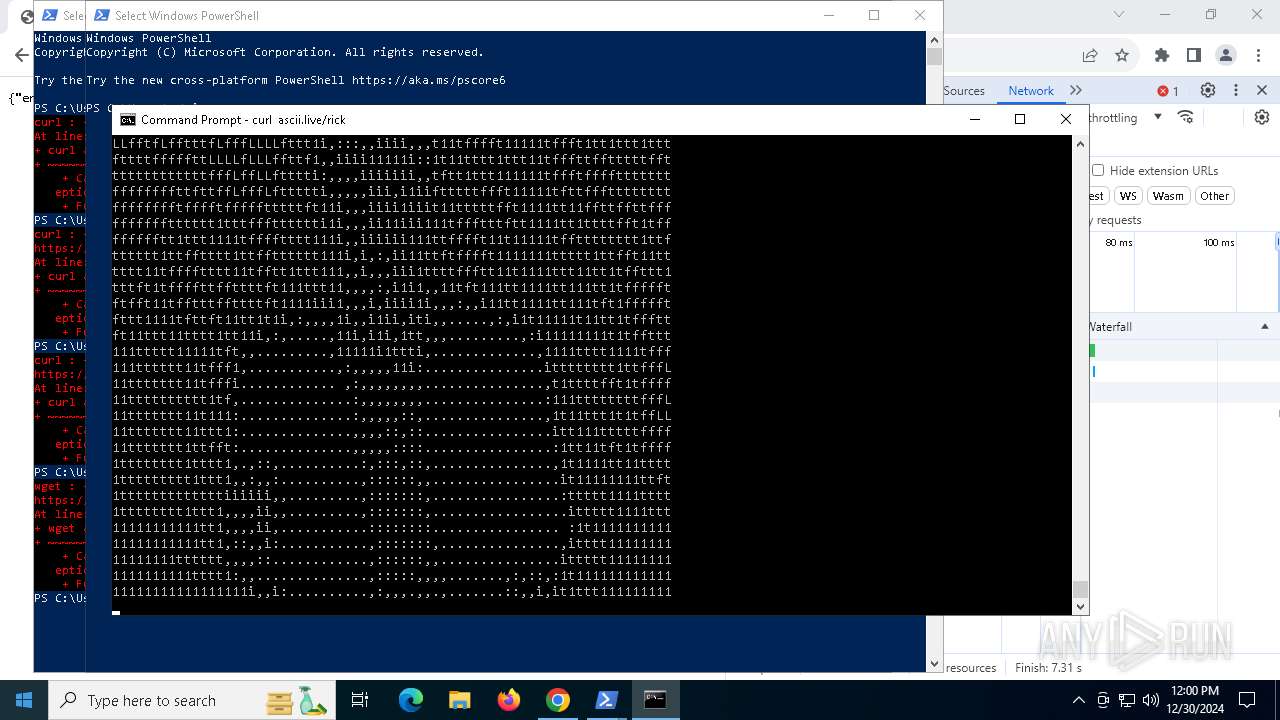The image size is (1280, 720).
Task: Click Finish: 7.31 s status text
Action: pyautogui.click(x=1049, y=667)
